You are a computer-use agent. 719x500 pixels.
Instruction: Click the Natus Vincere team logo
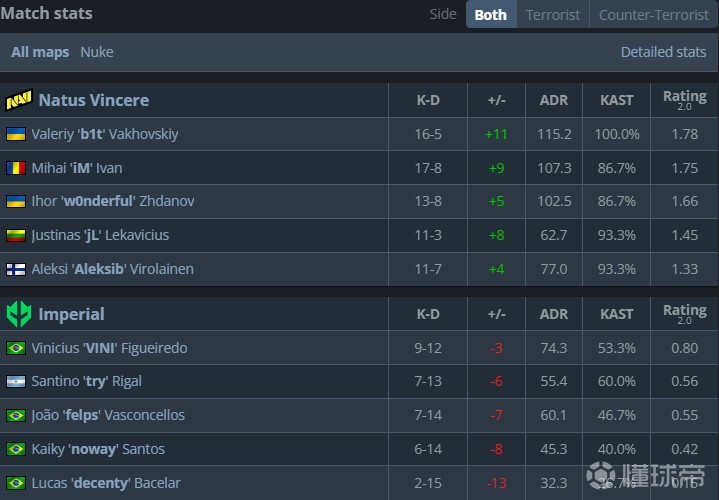pyautogui.click(x=19, y=100)
